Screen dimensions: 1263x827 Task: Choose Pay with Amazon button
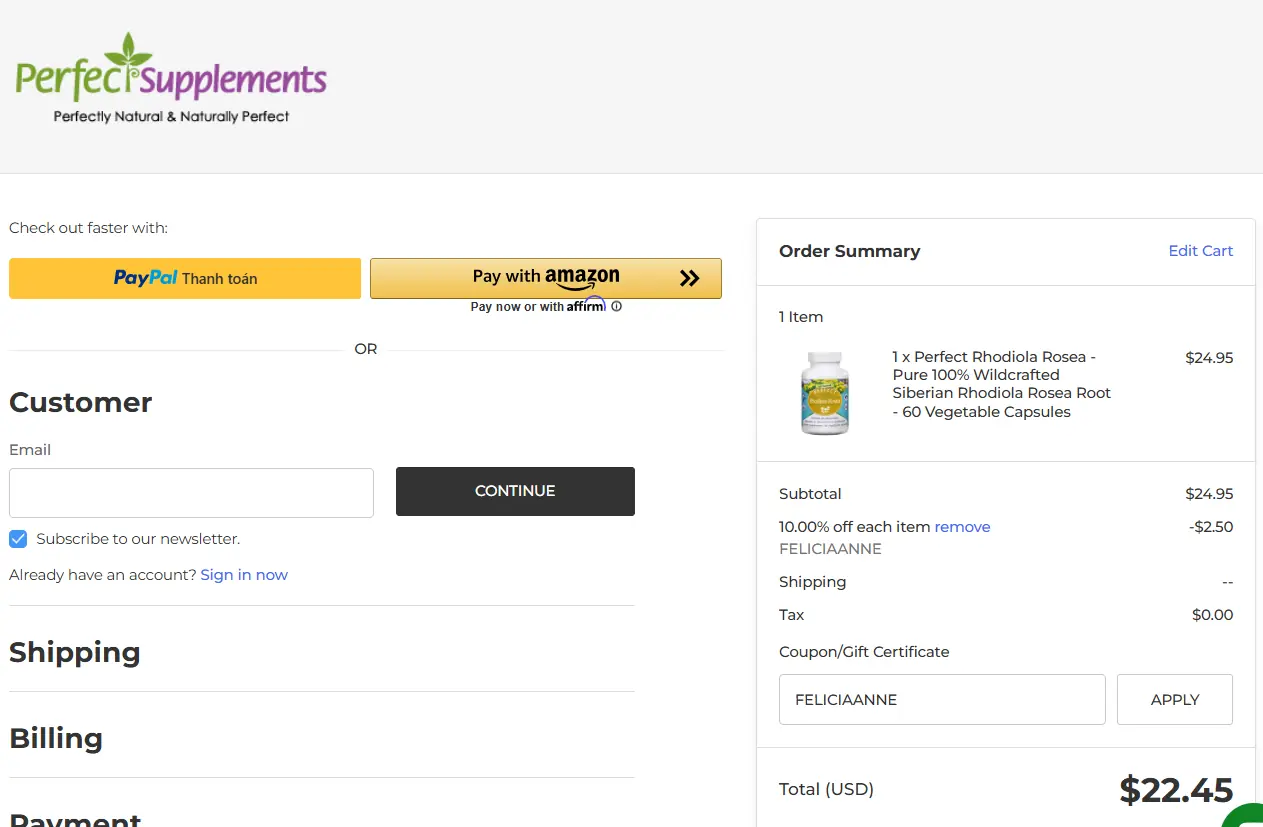pos(545,278)
